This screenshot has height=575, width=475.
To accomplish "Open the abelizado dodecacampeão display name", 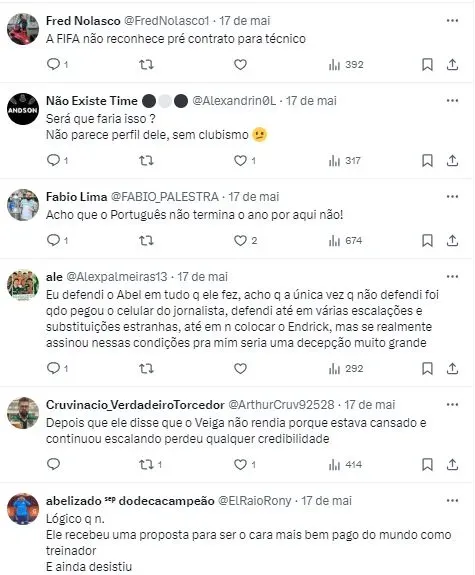I will tap(130, 501).
